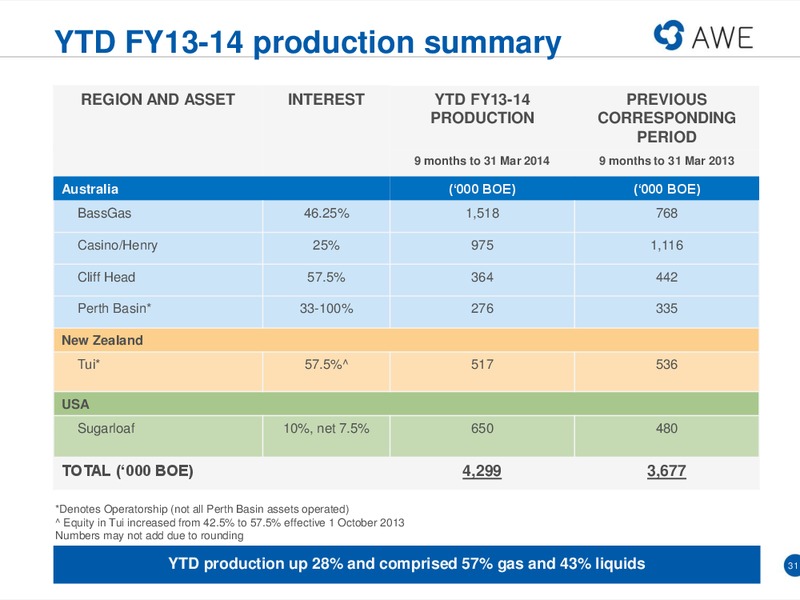This screenshot has width=800, height=600.
Task: Click Casino/Henry production value 975
Action: point(482,245)
